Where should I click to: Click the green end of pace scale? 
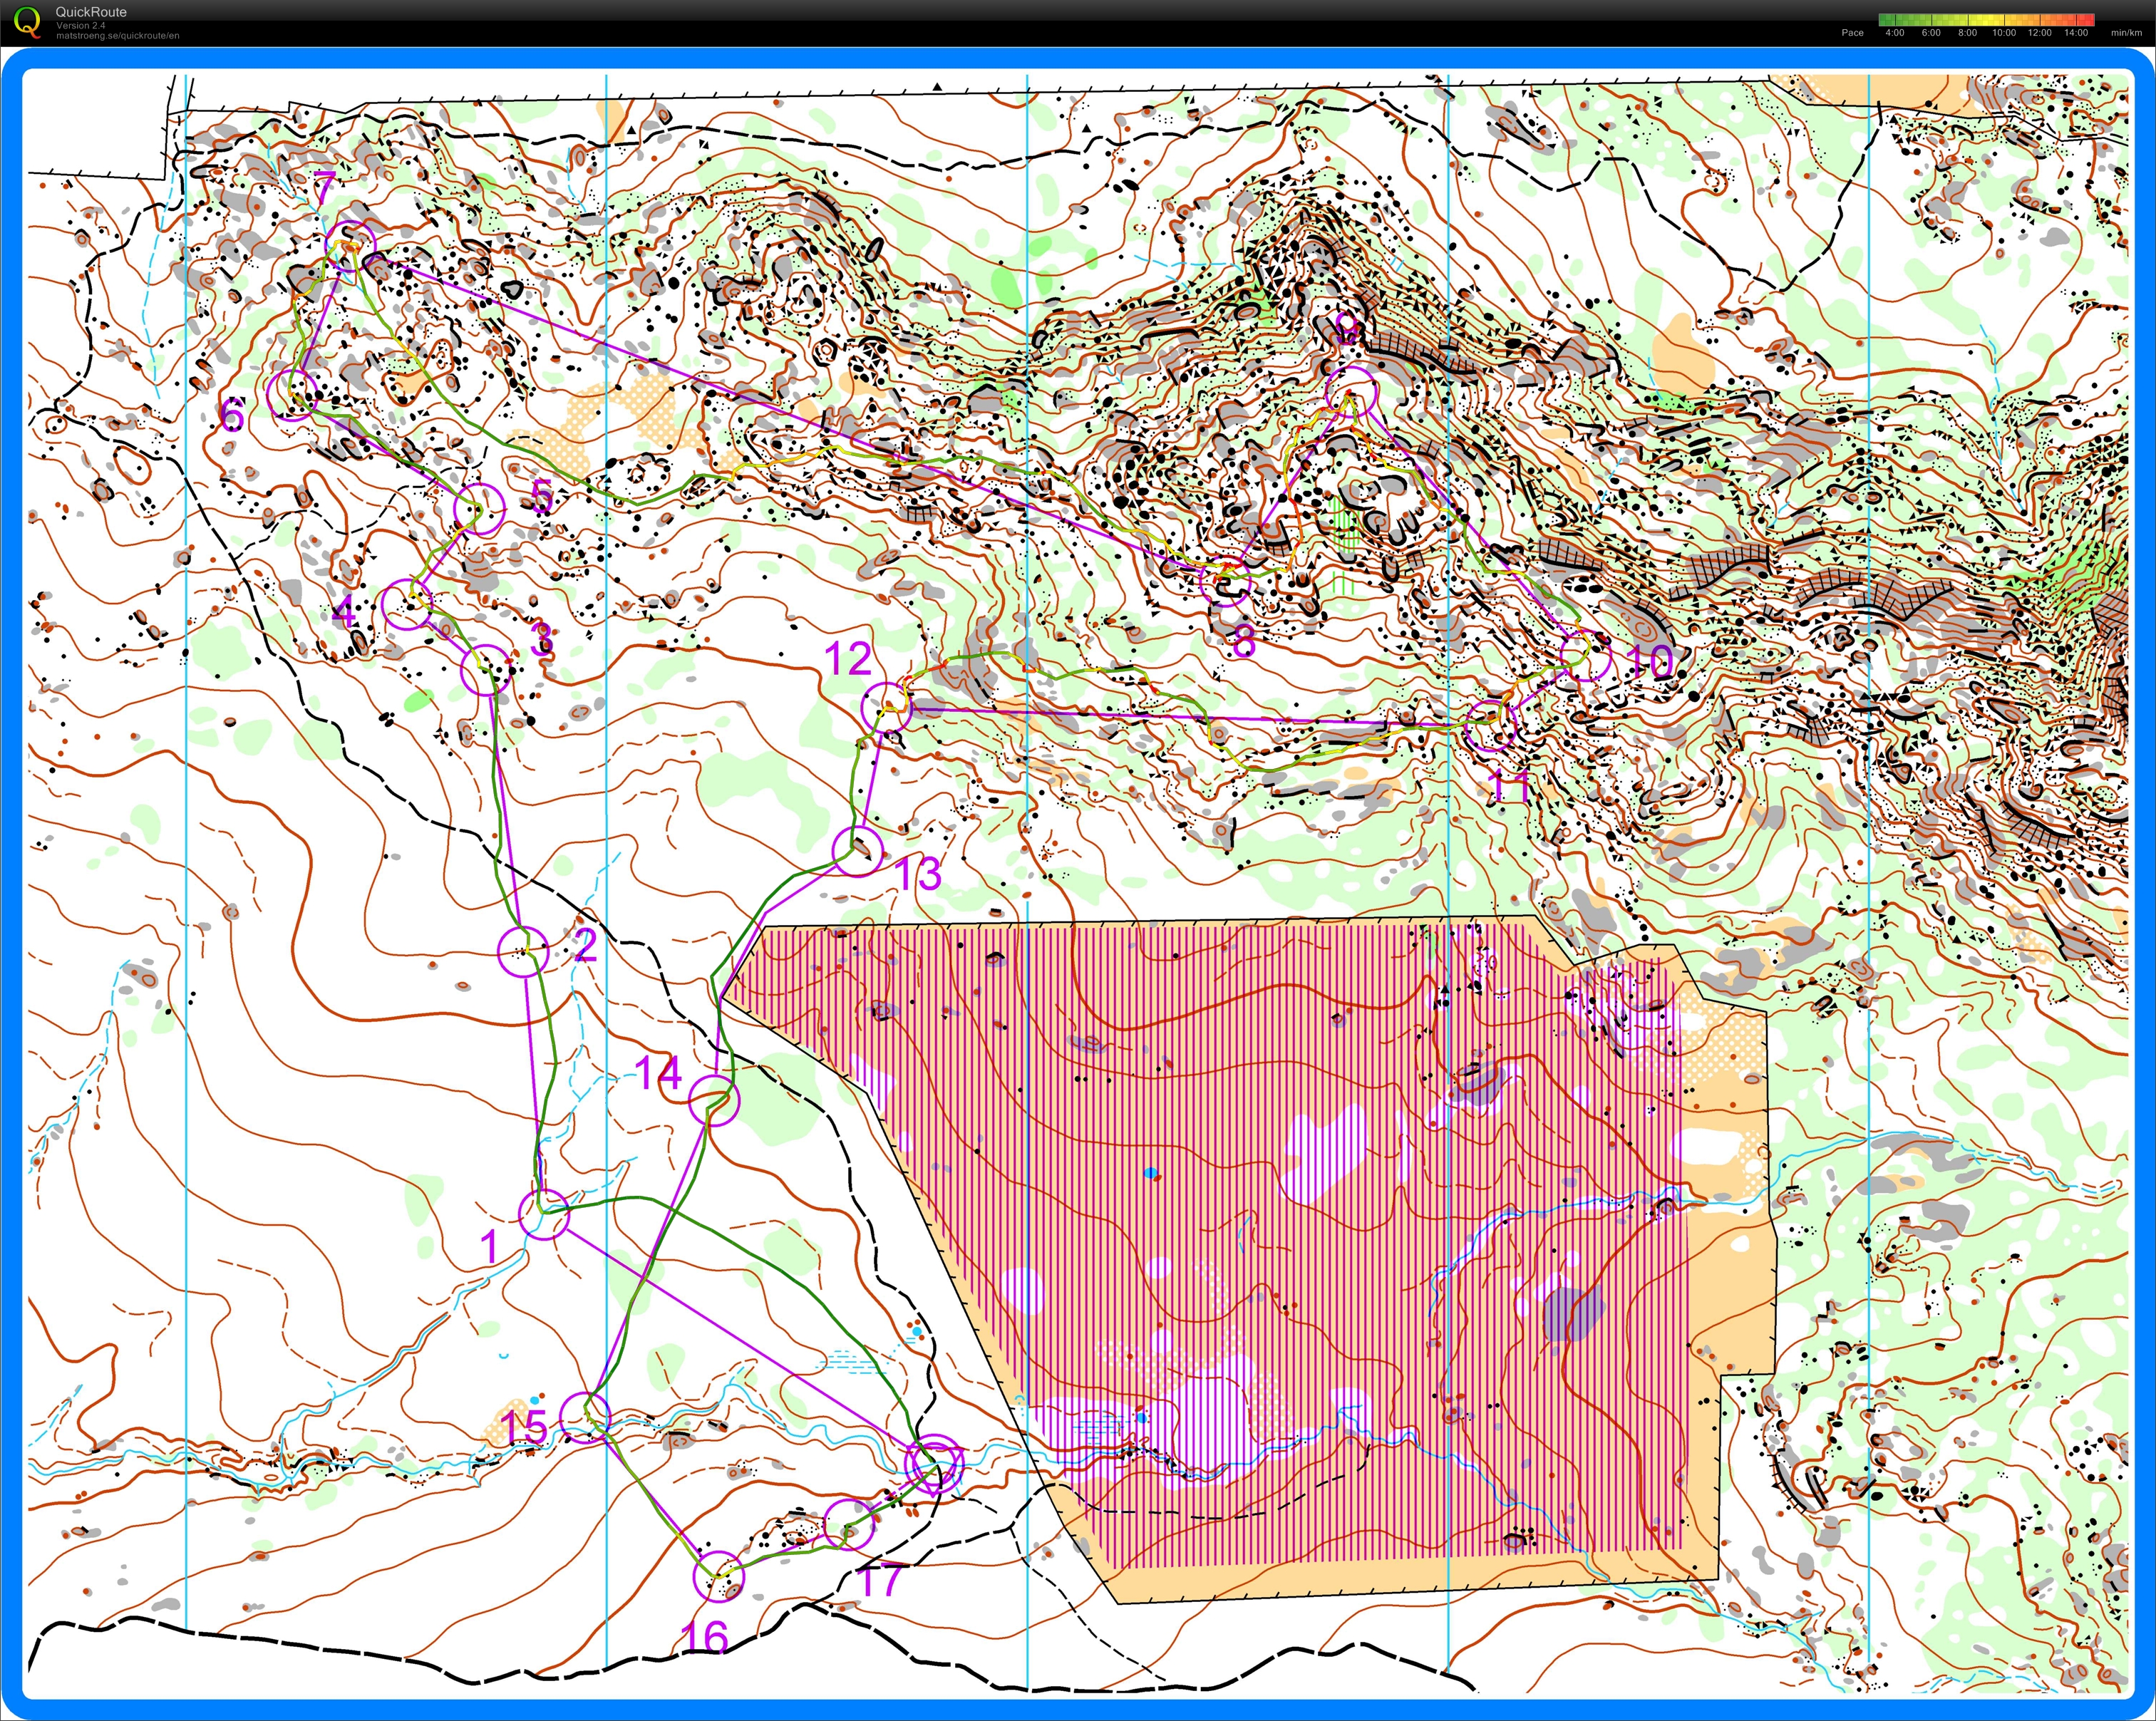pyautogui.click(x=1885, y=19)
